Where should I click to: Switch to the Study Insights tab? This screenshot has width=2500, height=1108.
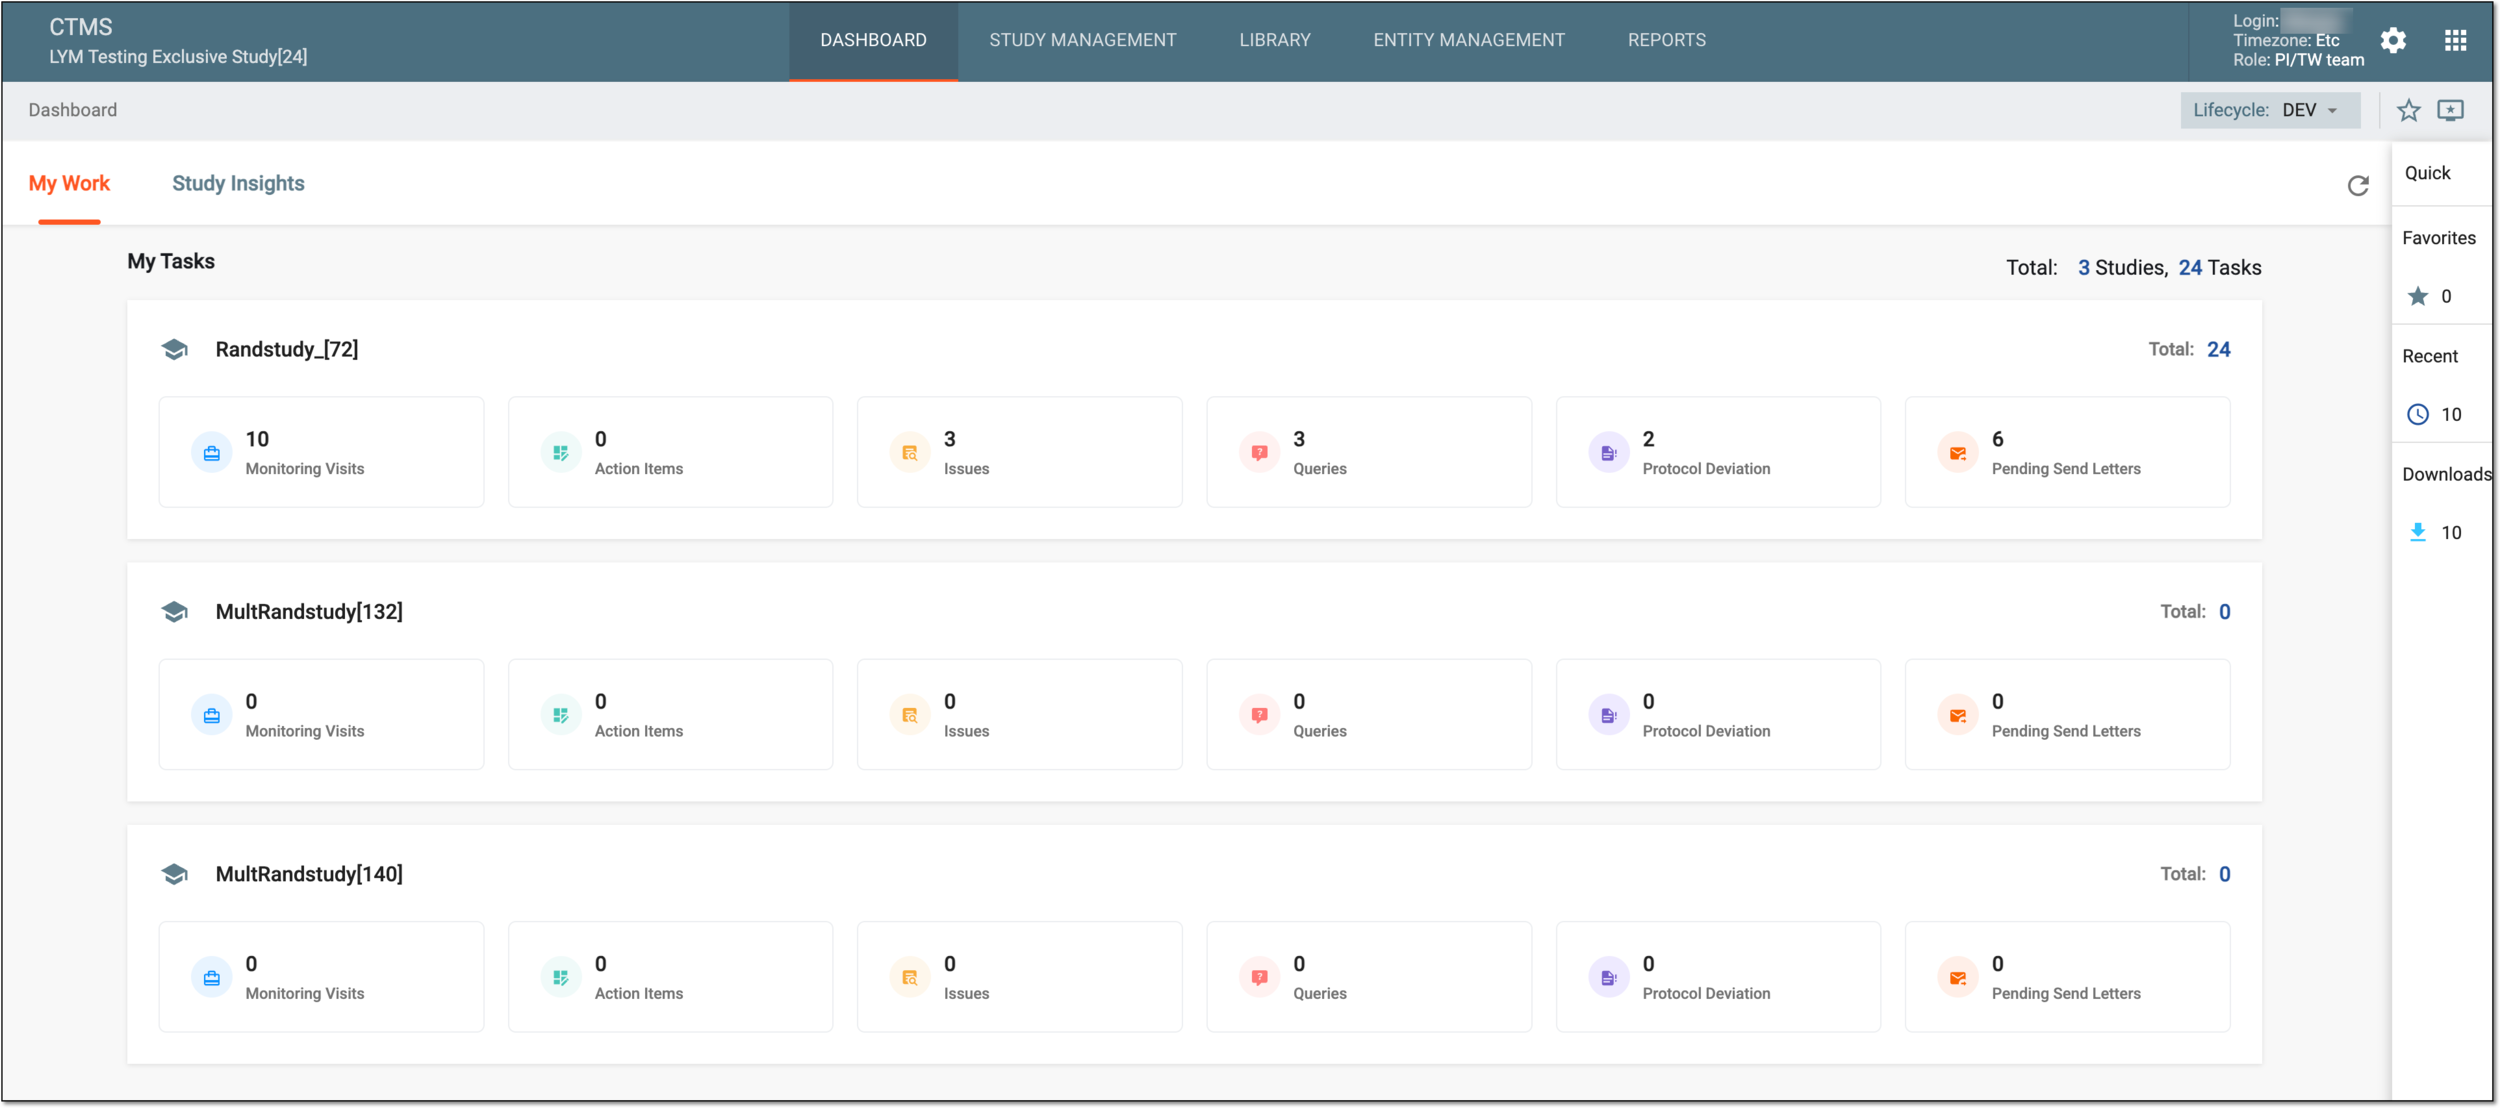coord(238,183)
